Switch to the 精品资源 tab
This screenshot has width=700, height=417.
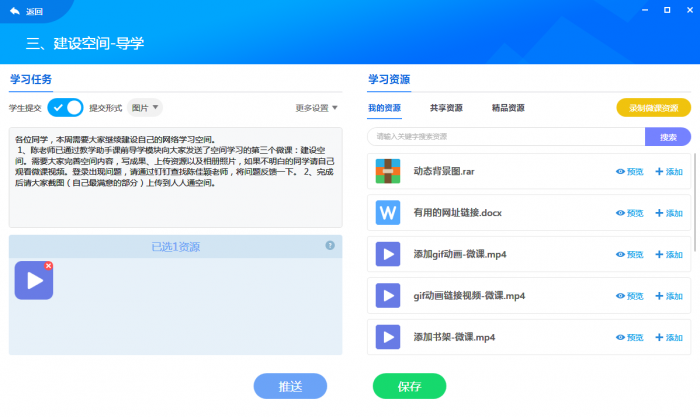508,107
